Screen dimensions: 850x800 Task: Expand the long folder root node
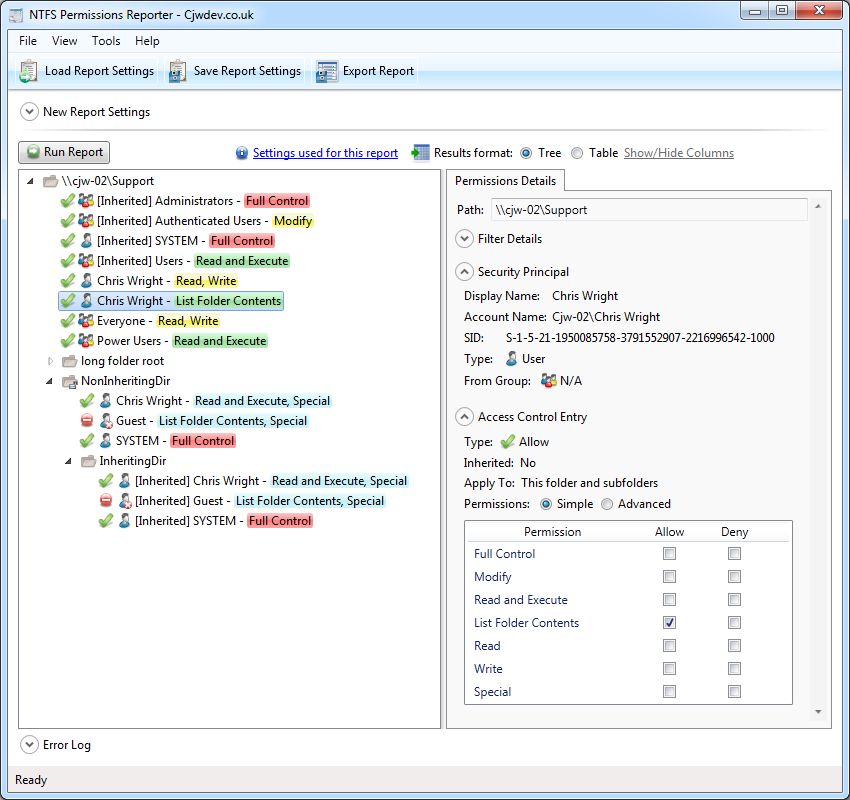point(50,361)
